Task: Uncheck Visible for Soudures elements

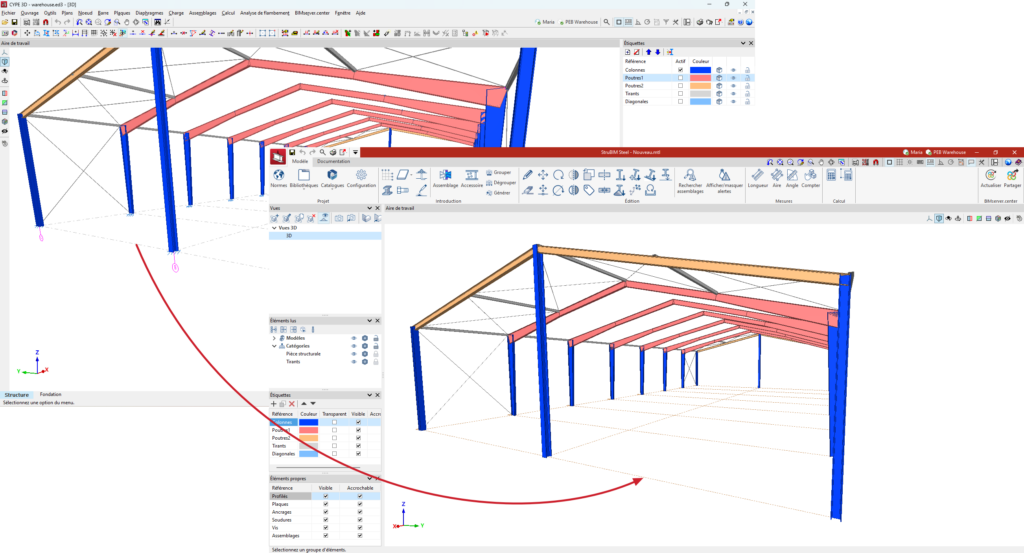Action: [325, 519]
